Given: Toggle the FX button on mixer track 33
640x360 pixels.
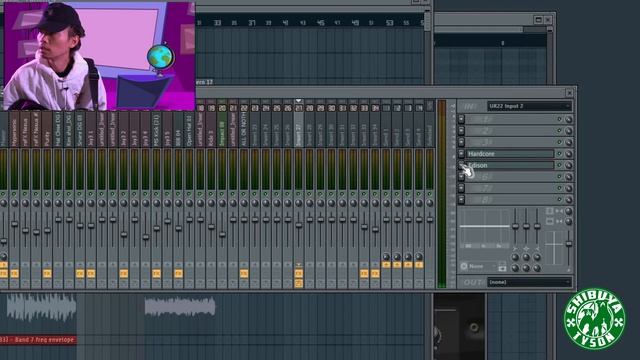Looking at the screenshot, I should (x=364, y=273).
